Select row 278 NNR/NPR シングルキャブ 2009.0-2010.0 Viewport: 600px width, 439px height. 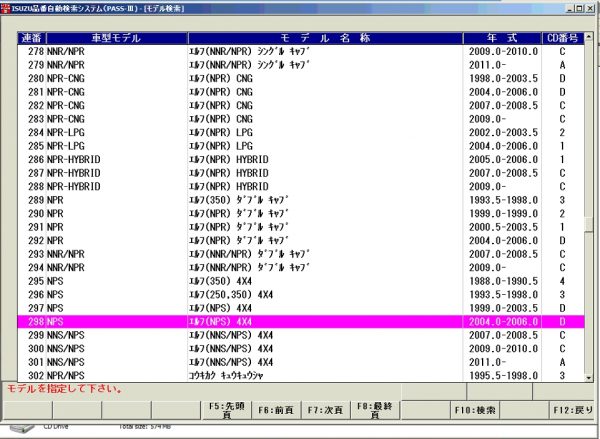(301, 52)
